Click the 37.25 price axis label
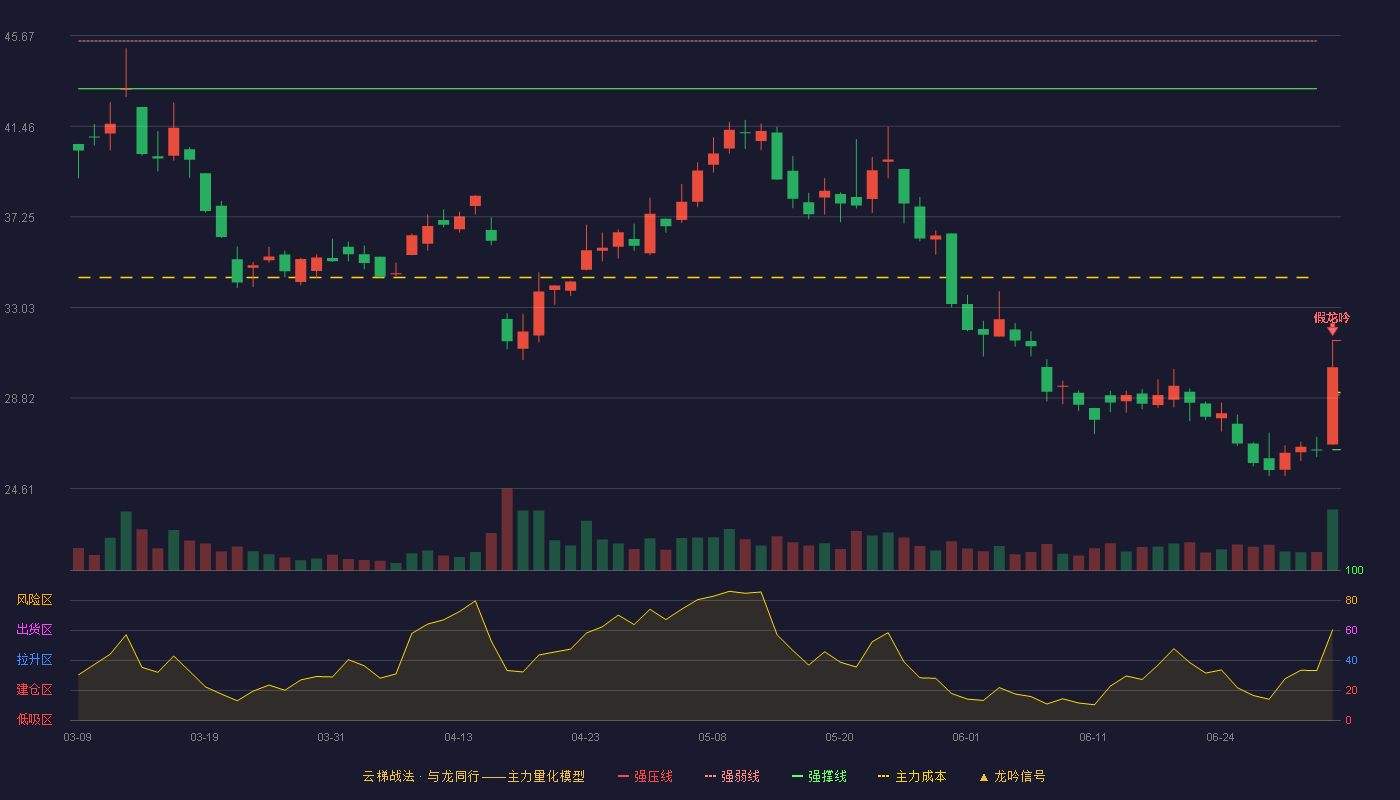Screen dimensions: 1400x800 point(20,217)
